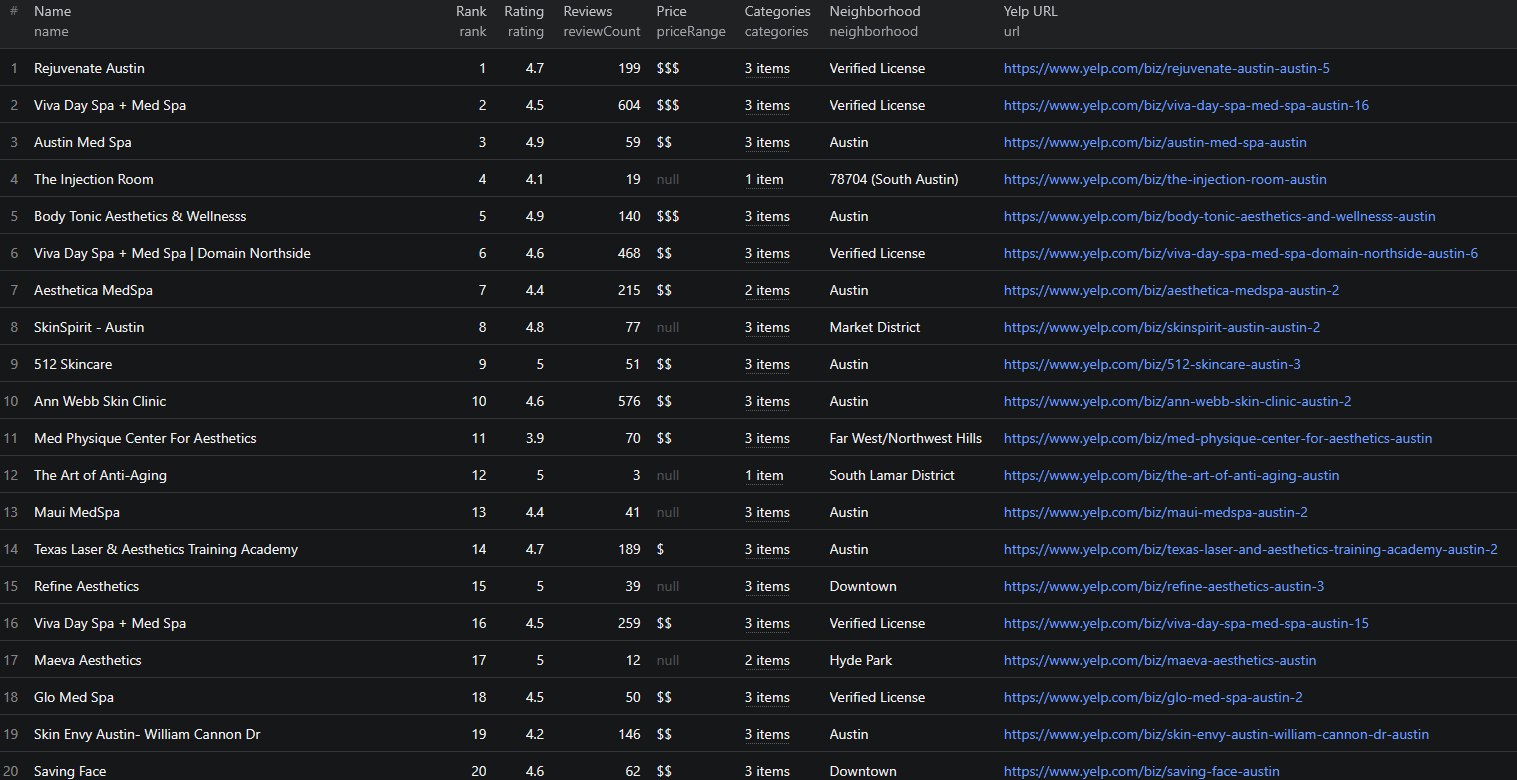Click the Categories column header
Screen dimensions: 1517x780
[778, 11]
